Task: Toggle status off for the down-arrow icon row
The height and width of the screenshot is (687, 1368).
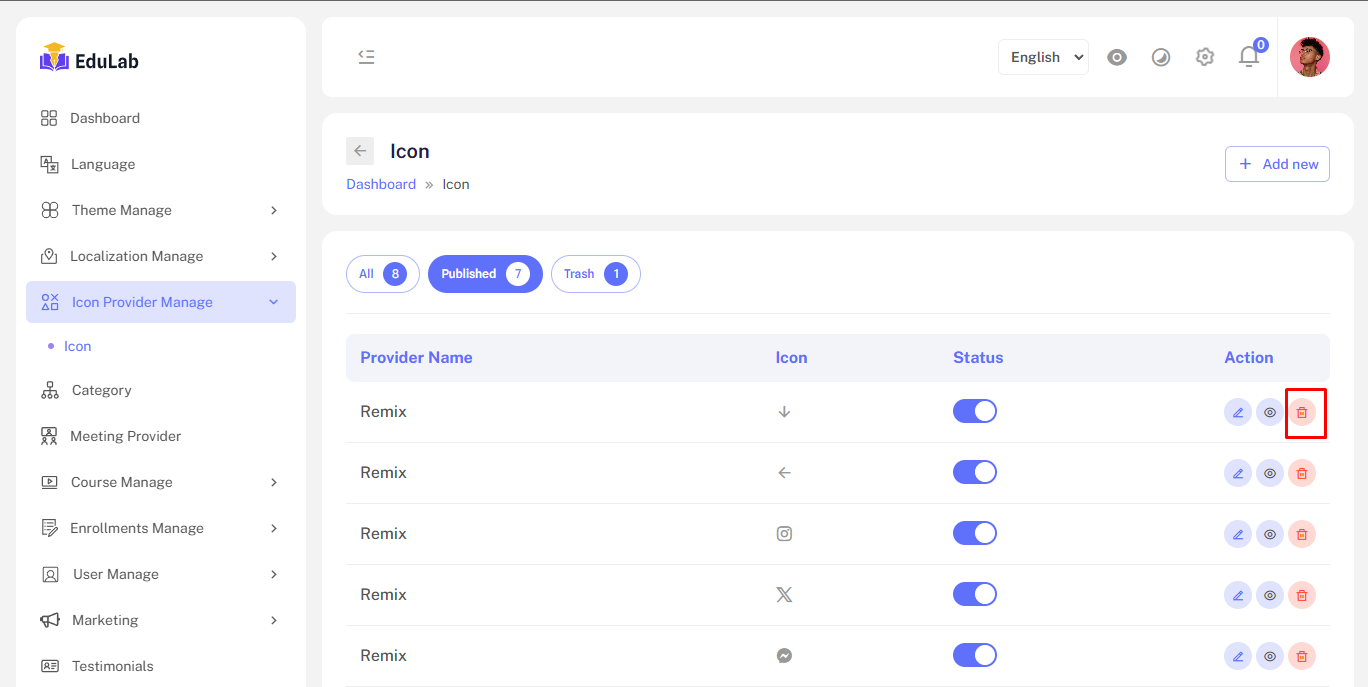Action: pos(974,412)
